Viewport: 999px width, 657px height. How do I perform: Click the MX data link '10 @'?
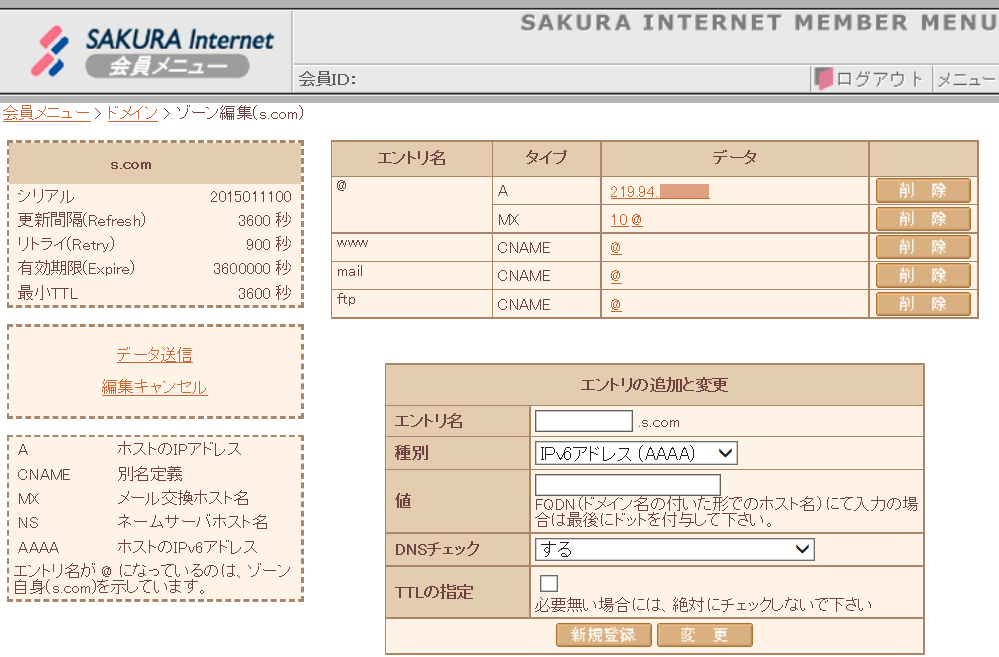point(626,219)
